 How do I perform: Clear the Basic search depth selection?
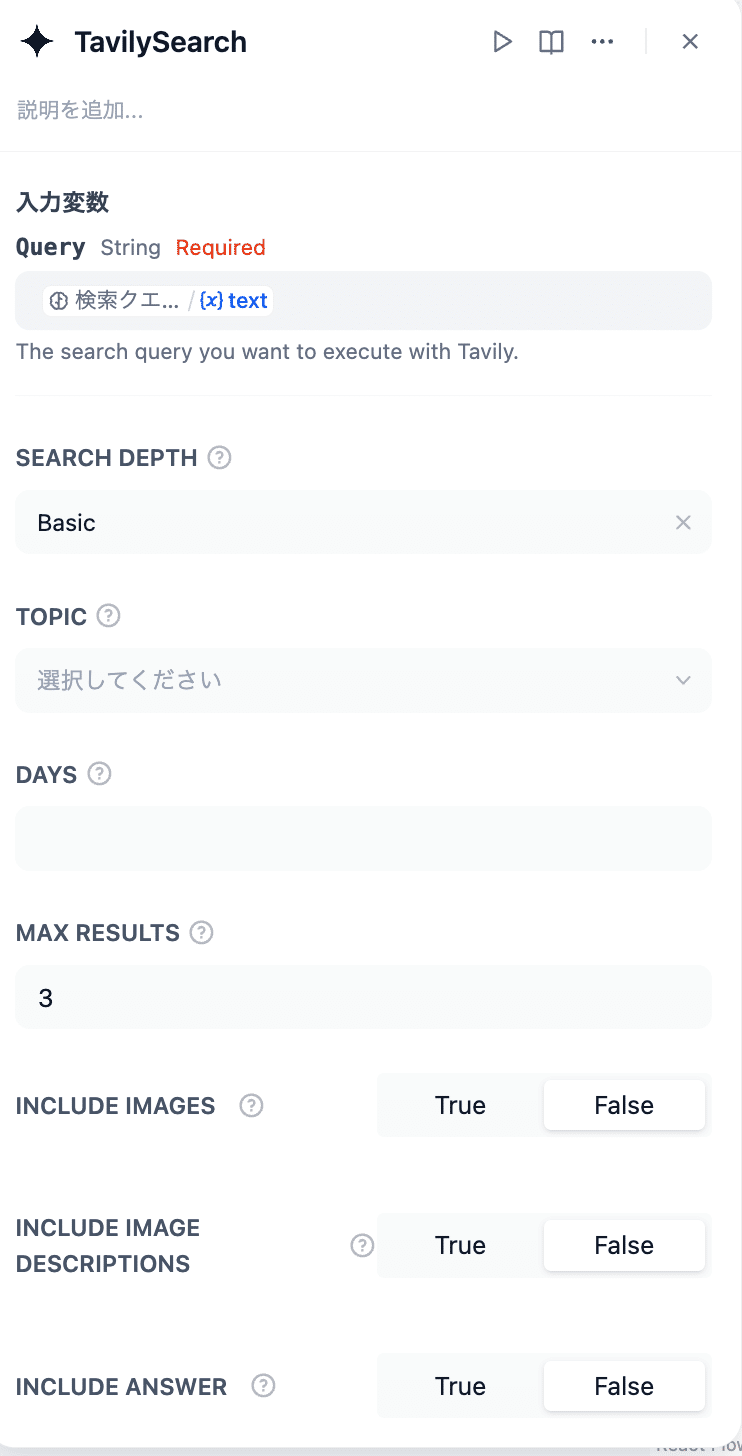click(x=683, y=522)
